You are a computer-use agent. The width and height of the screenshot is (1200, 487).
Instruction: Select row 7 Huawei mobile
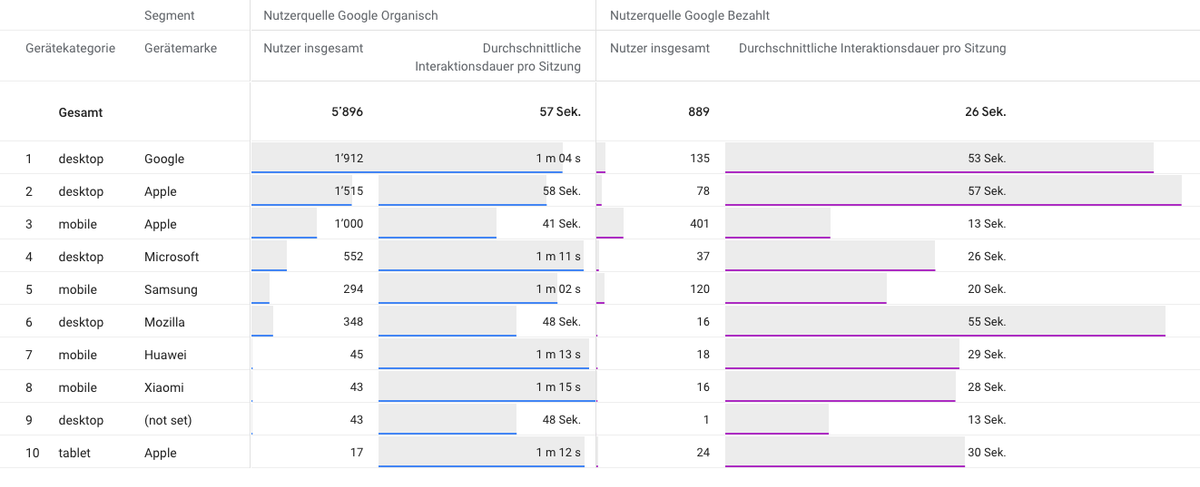(600, 355)
